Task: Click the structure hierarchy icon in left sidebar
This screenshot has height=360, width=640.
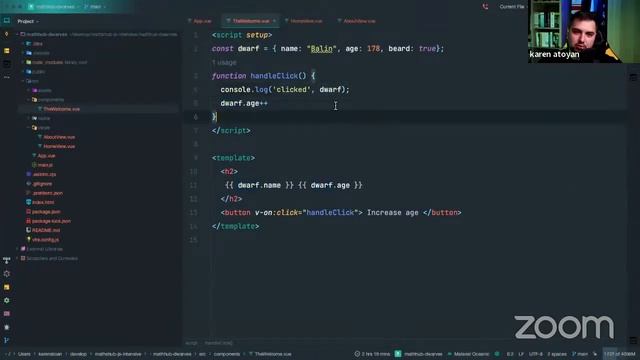Action: point(7,260)
